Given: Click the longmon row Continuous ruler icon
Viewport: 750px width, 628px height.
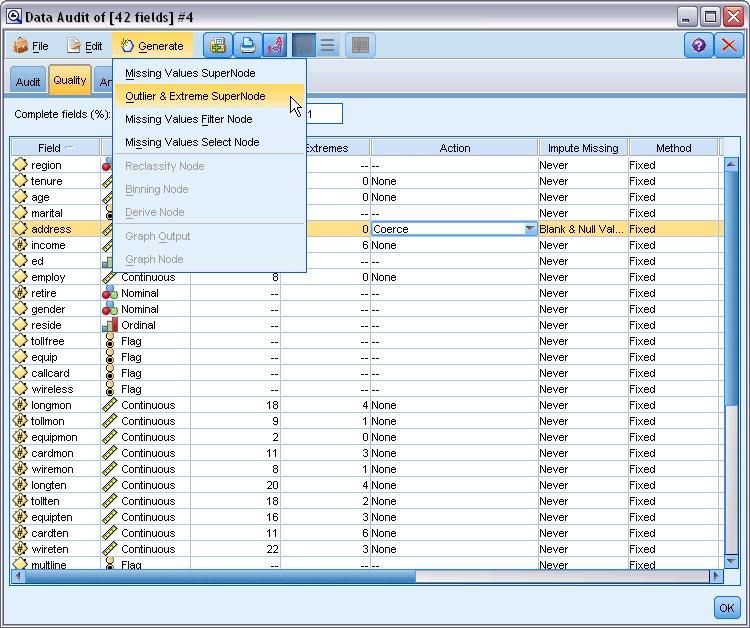Looking at the screenshot, I should [110, 405].
